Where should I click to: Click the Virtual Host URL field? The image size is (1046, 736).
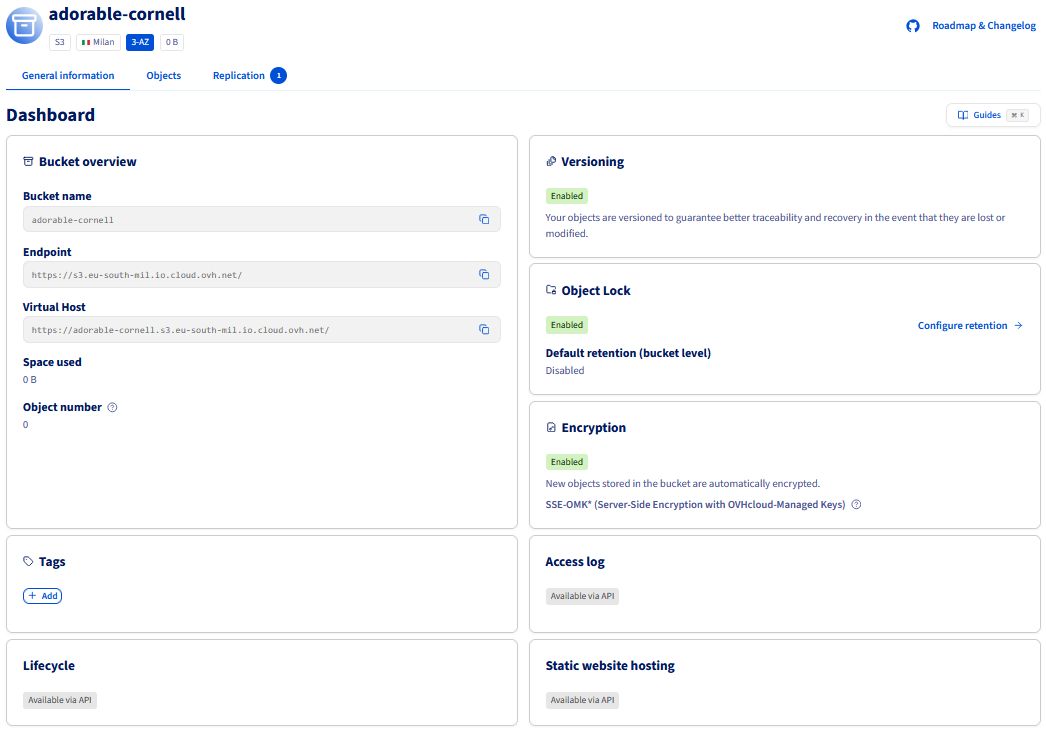click(x=250, y=329)
